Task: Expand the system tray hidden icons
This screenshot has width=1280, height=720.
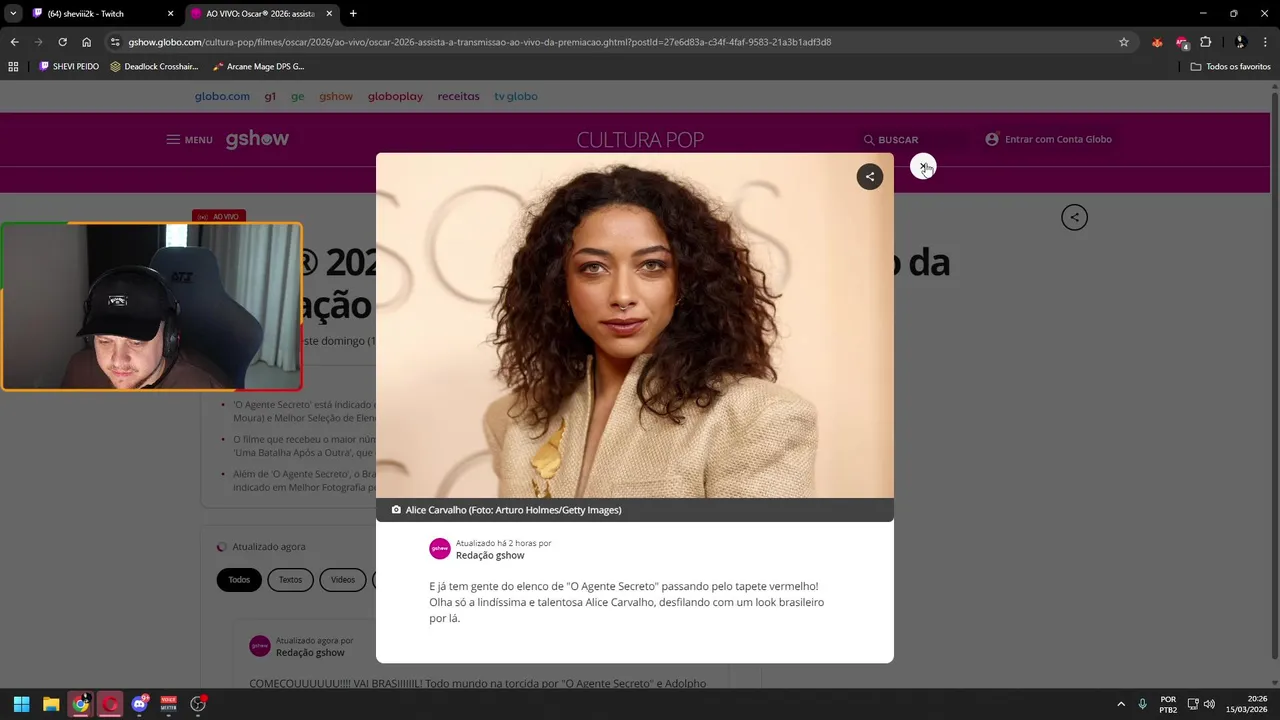Action: click(x=1121, y=704)
